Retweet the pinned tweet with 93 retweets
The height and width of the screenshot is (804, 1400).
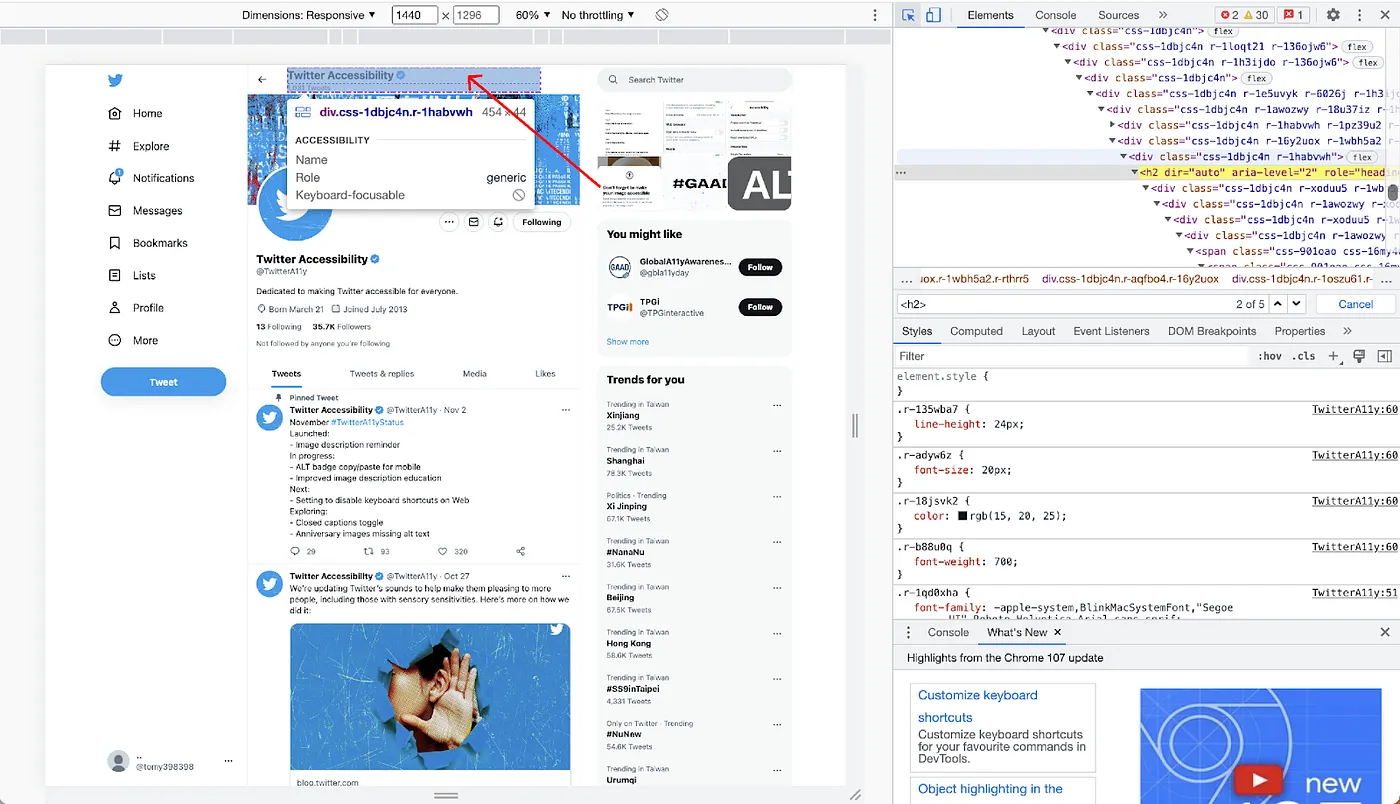pos(368,551)
